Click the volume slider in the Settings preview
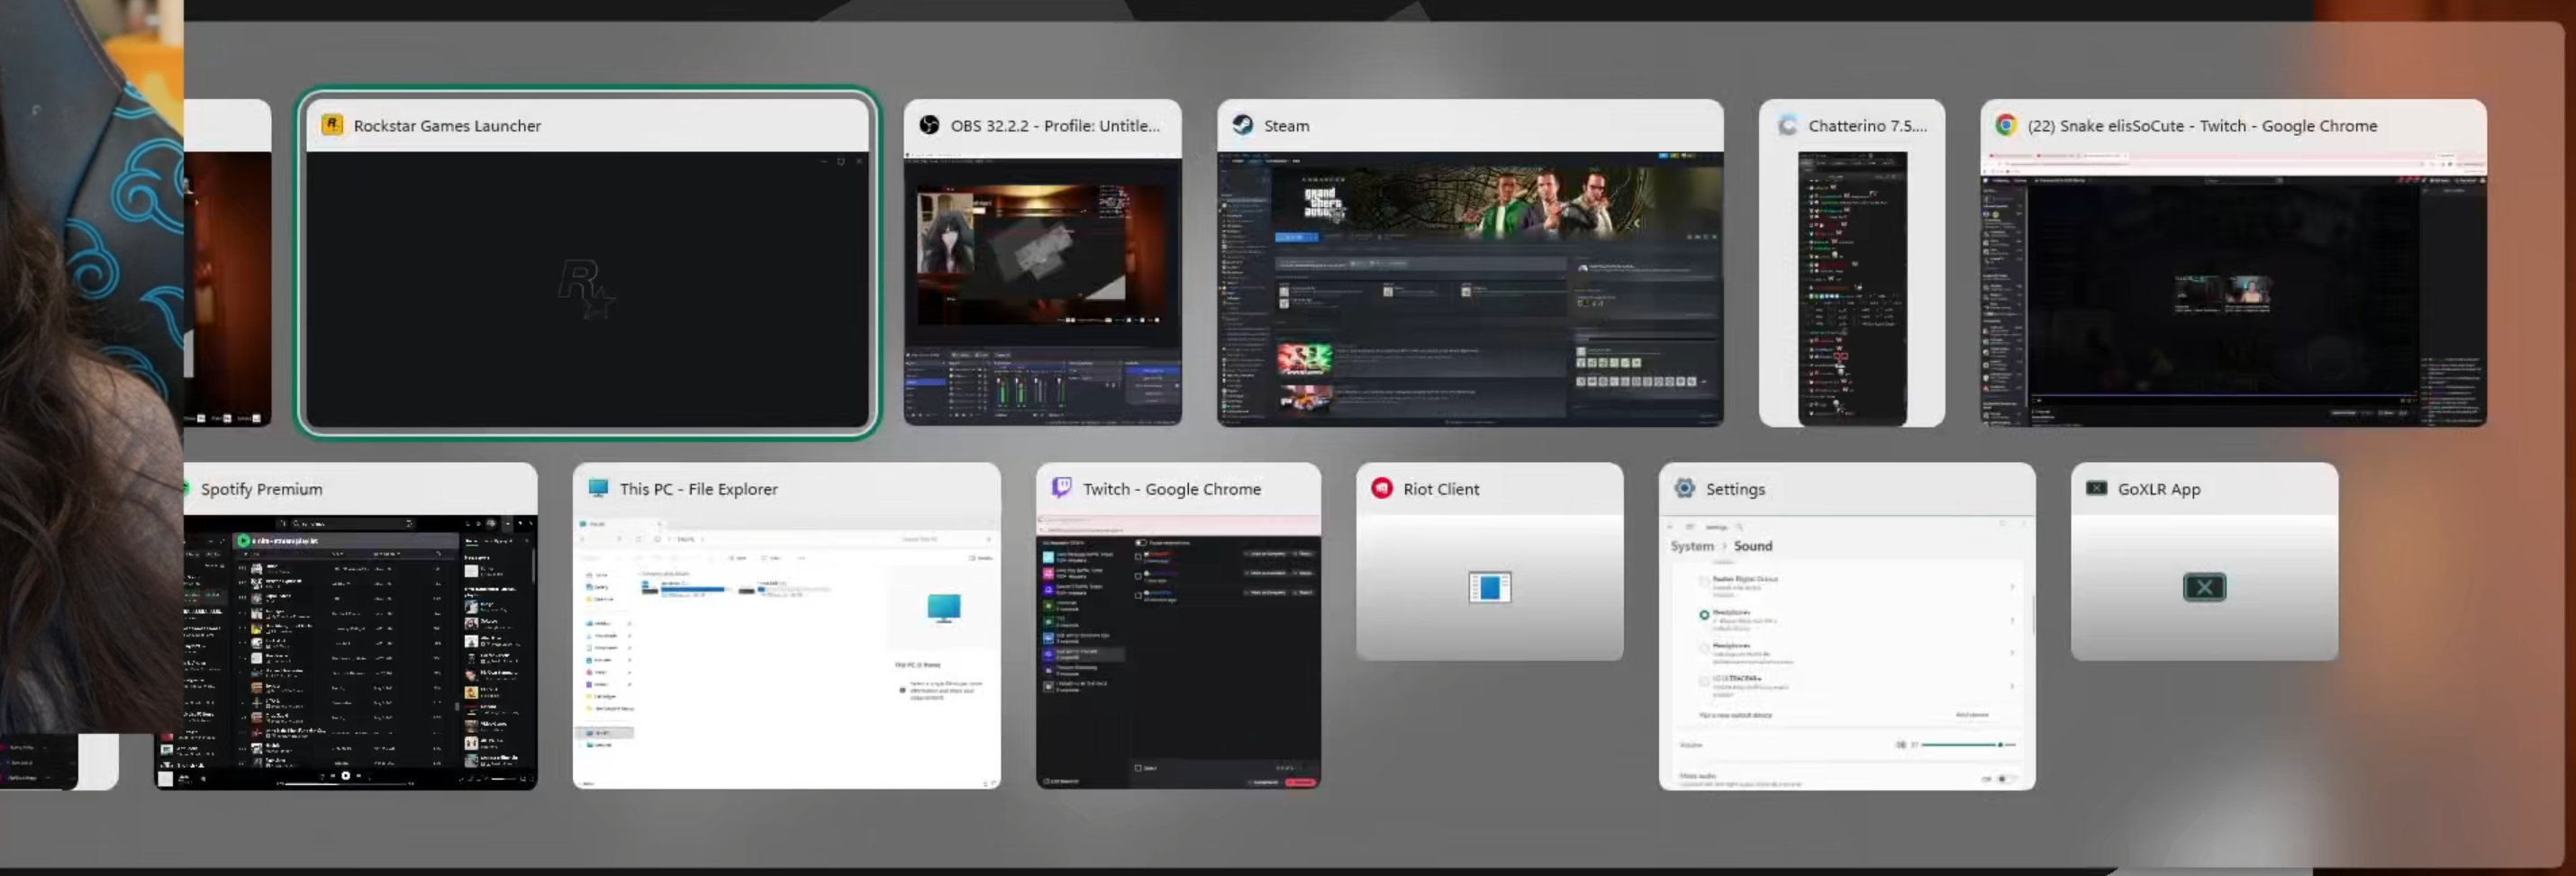 click(x=1967, y=745)
